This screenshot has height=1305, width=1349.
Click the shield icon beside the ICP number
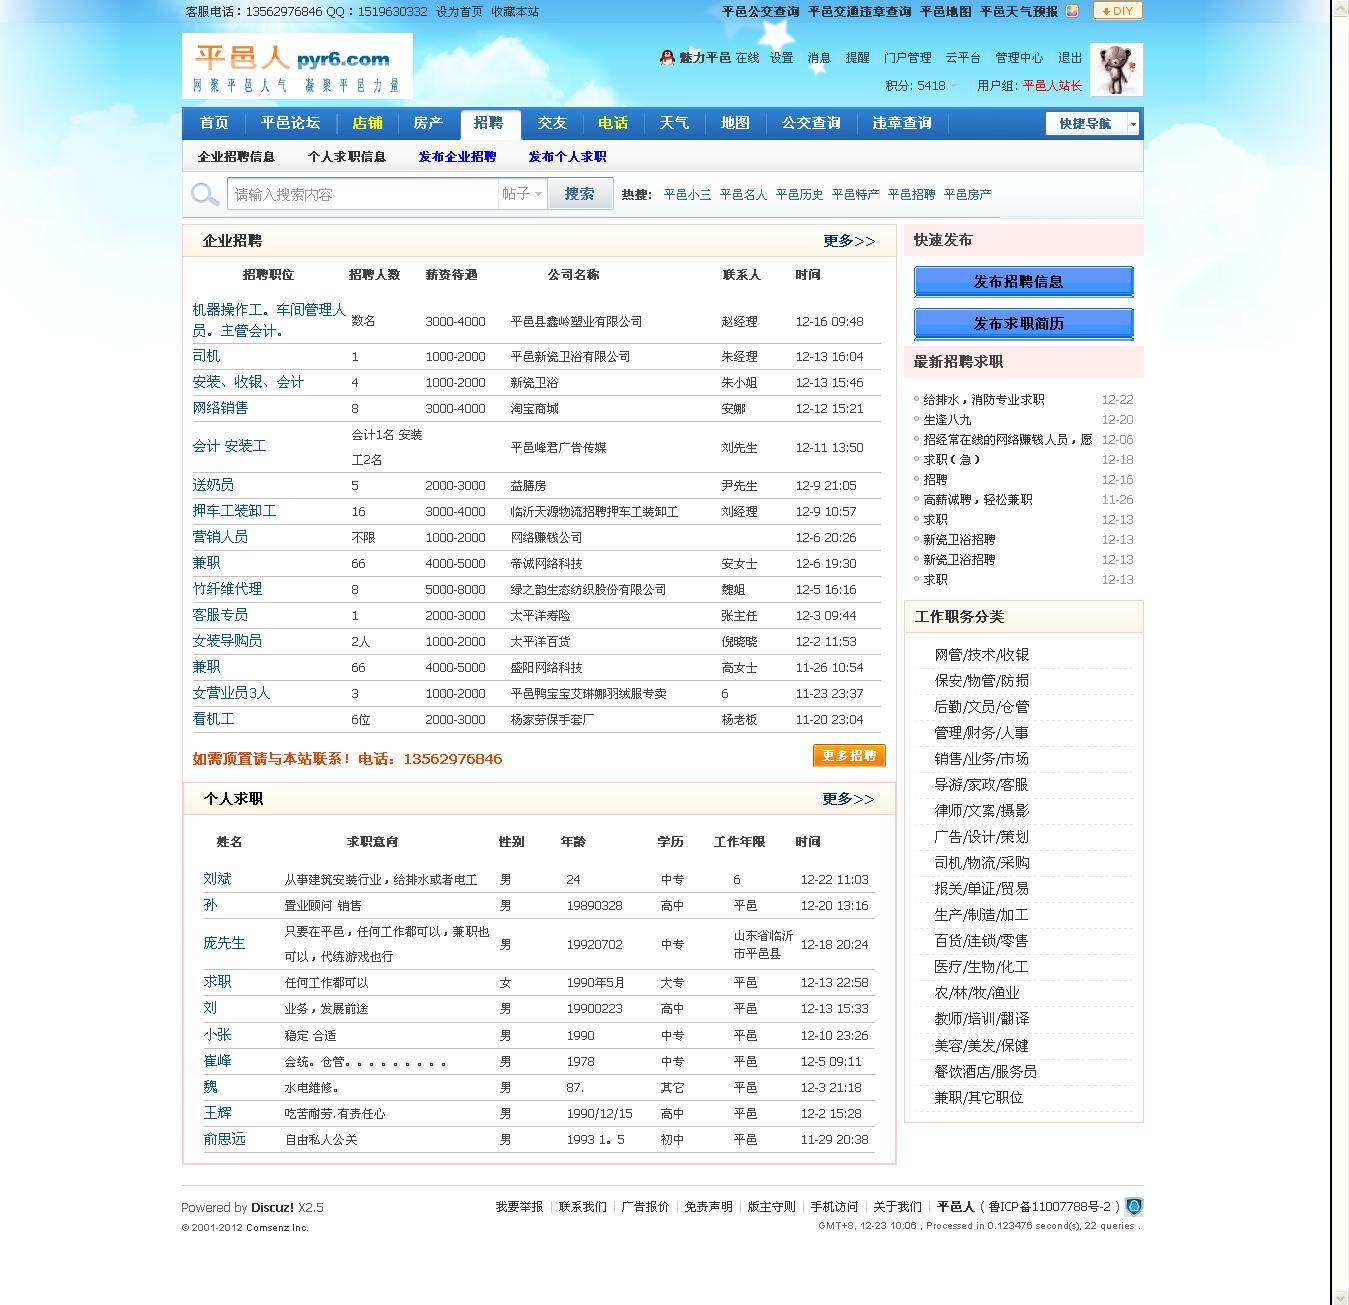point(1134,1207)
